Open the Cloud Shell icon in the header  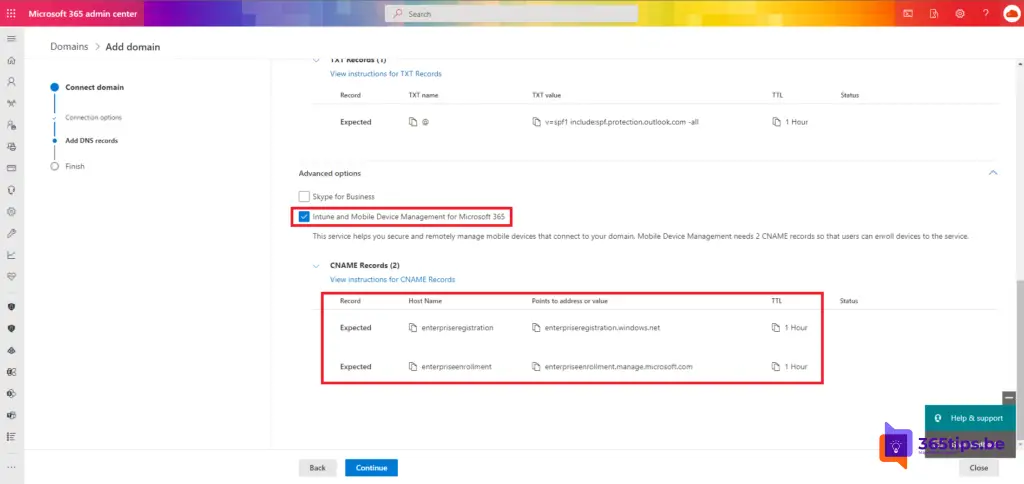[x=908, y=14]
